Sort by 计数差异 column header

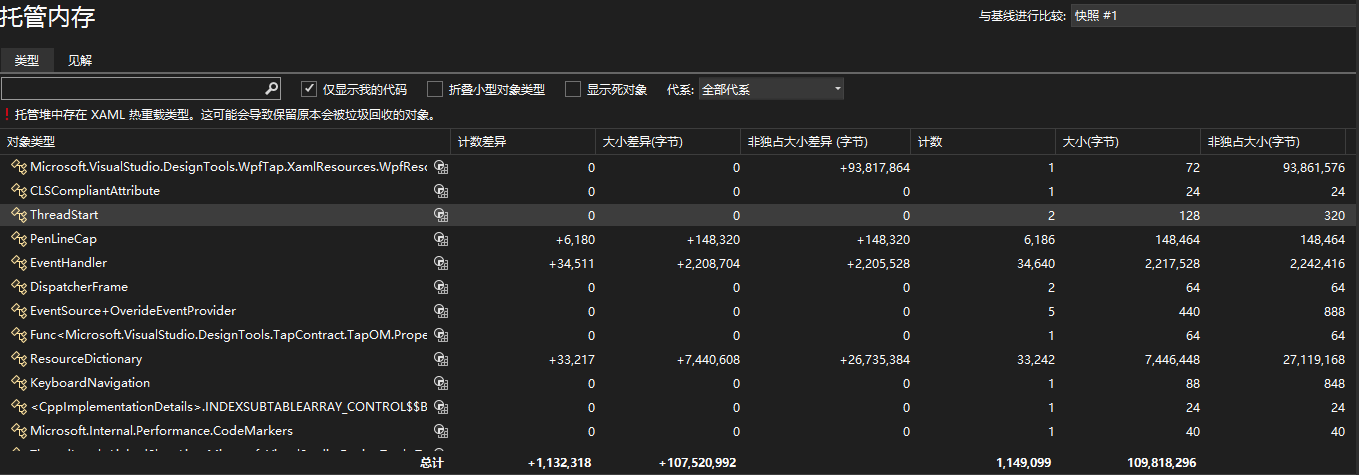coord(522,142)
